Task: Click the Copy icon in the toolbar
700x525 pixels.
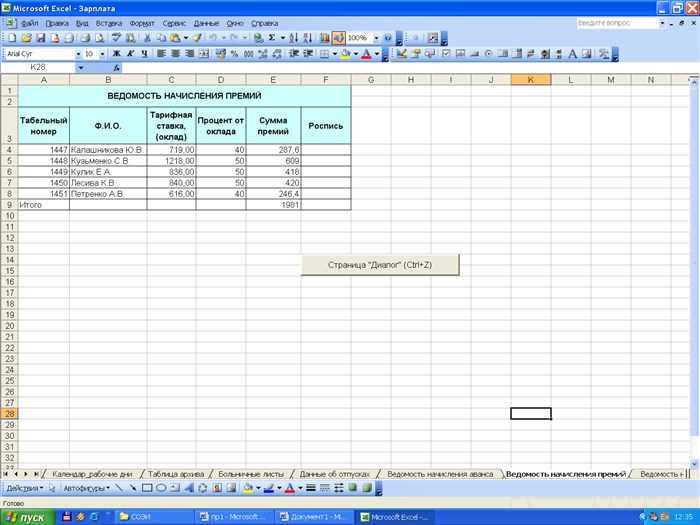Action: [x=161, y=38]
